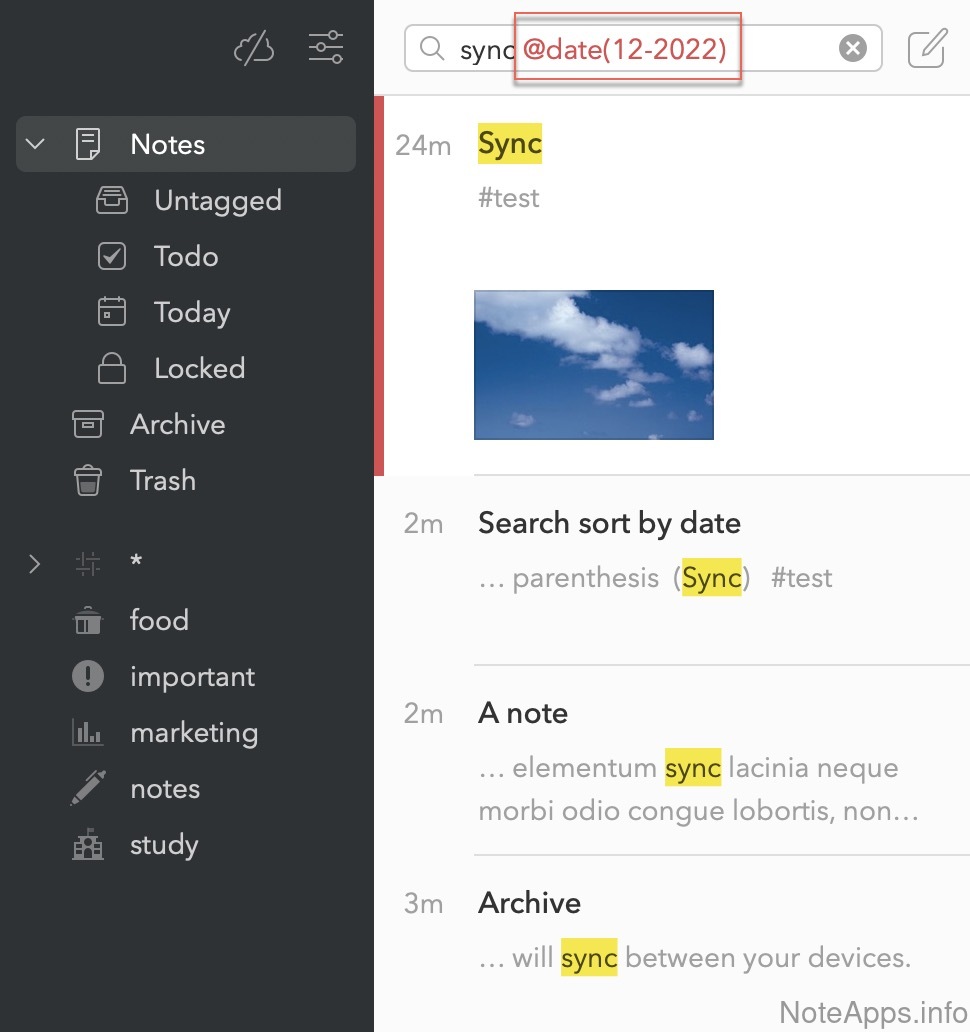
Task: Select the Todo checkbox list
Action: click(x=186, y=257)
